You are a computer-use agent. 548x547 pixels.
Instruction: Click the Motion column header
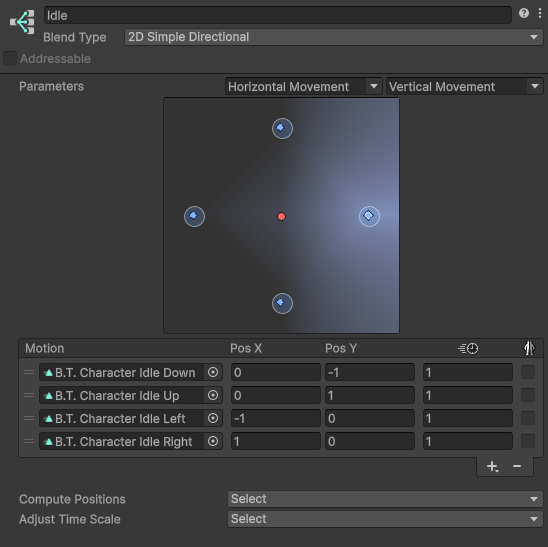(x=45, y=348)
